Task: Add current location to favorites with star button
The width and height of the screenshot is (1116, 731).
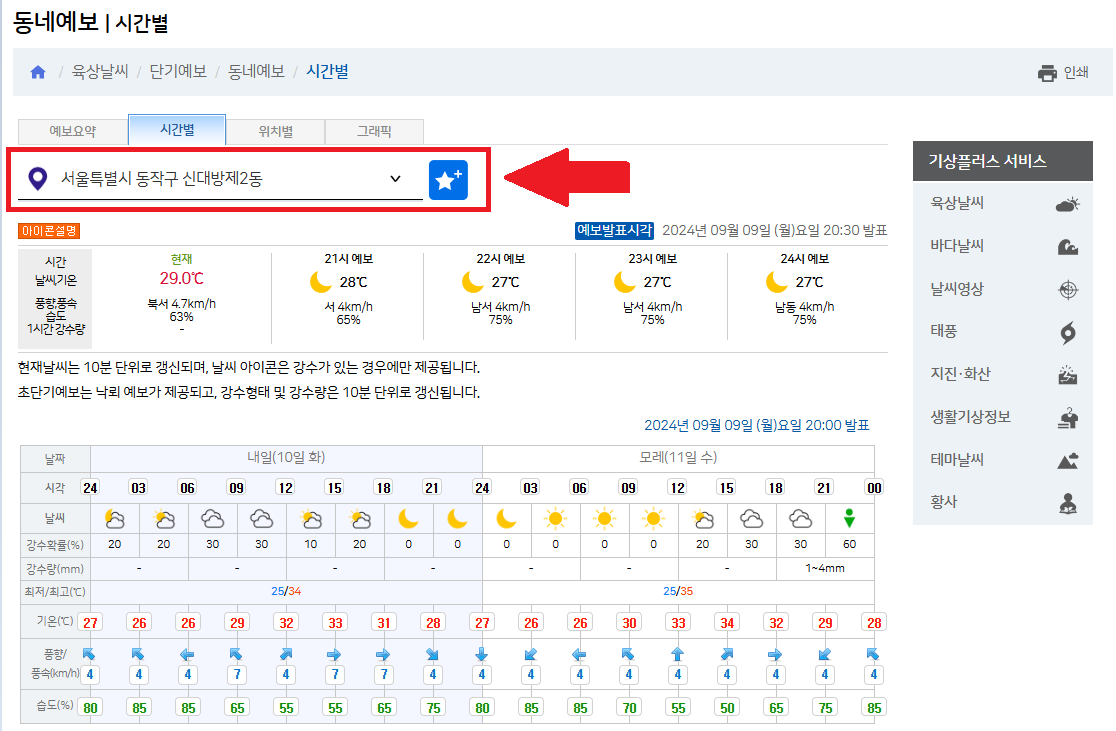Action: click(447, 179)
